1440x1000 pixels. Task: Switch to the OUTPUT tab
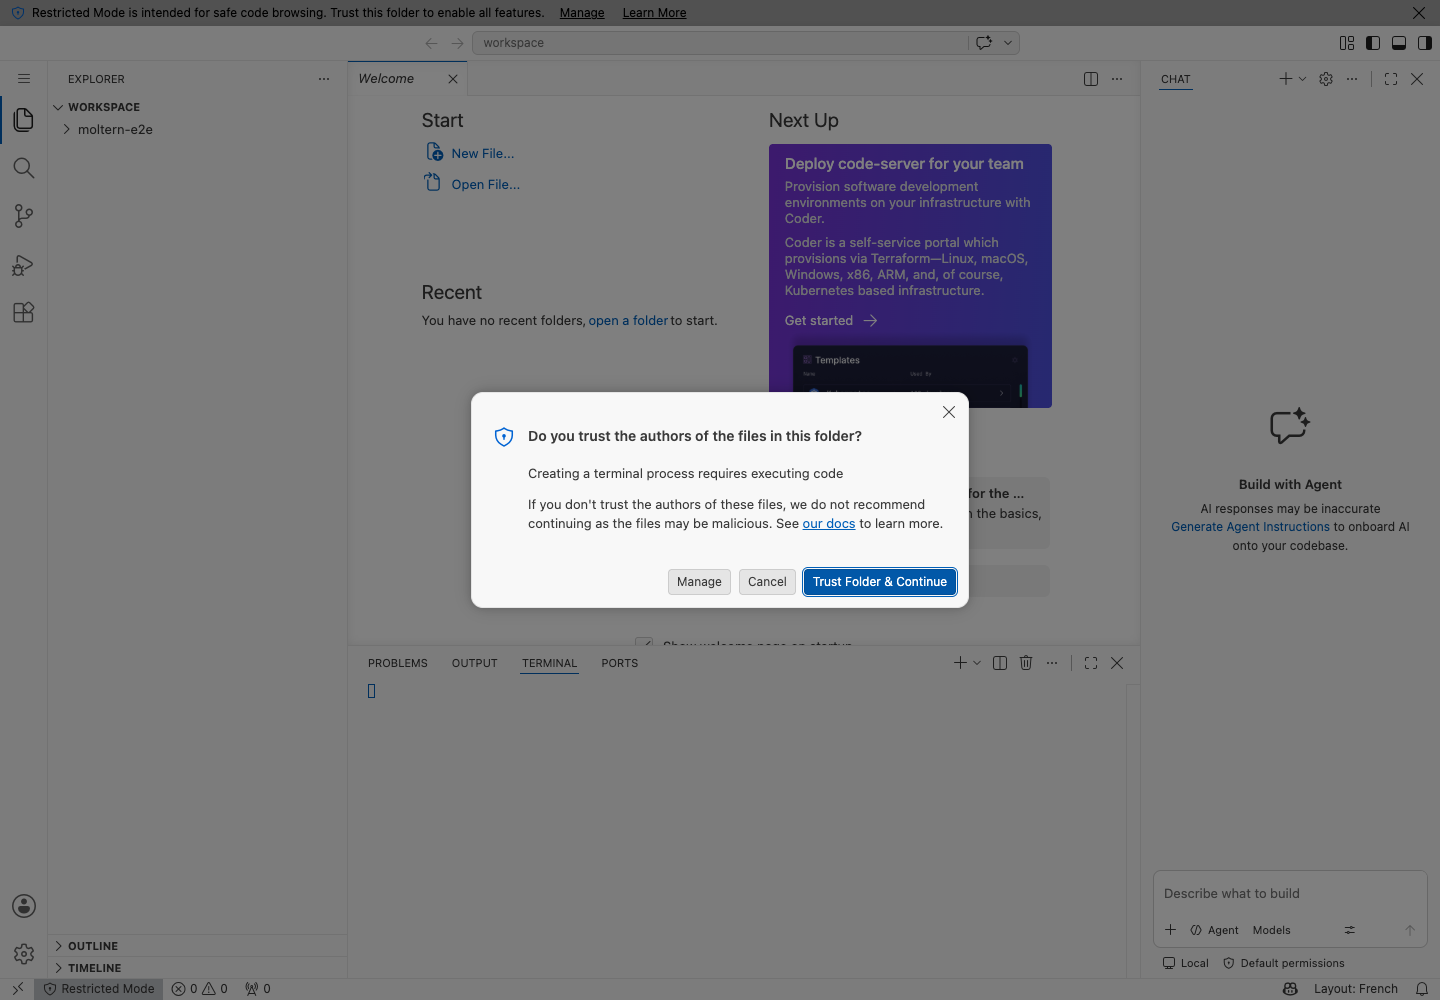[x=474, y=663]
